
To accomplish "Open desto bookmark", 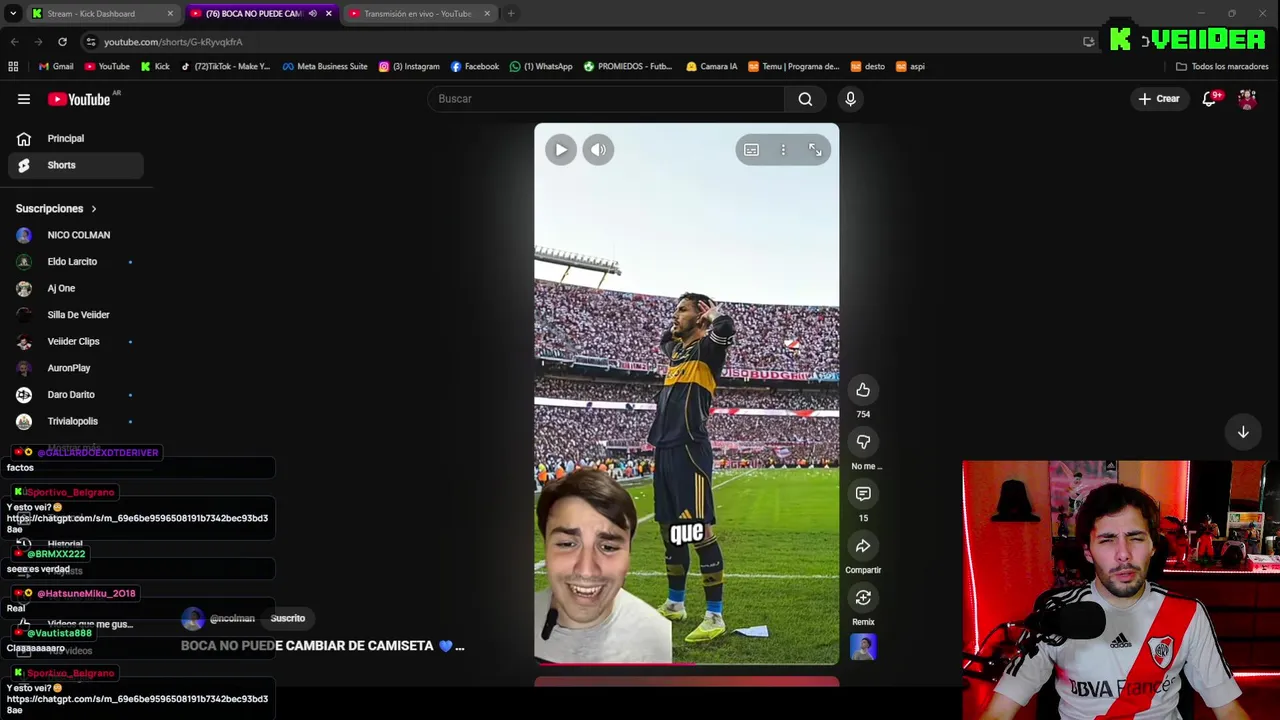I will 868,67.
